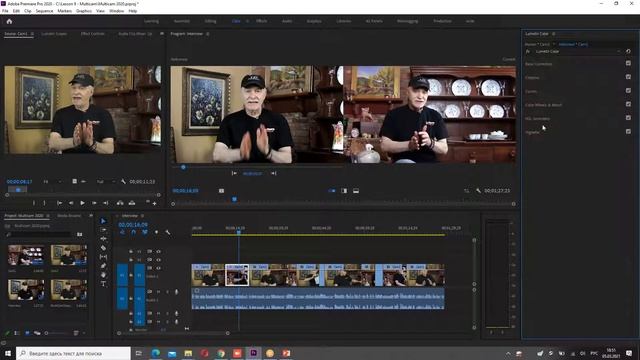
Task: Toggle the Basic Correction checkbox
Action: click(x=628, y=63)
